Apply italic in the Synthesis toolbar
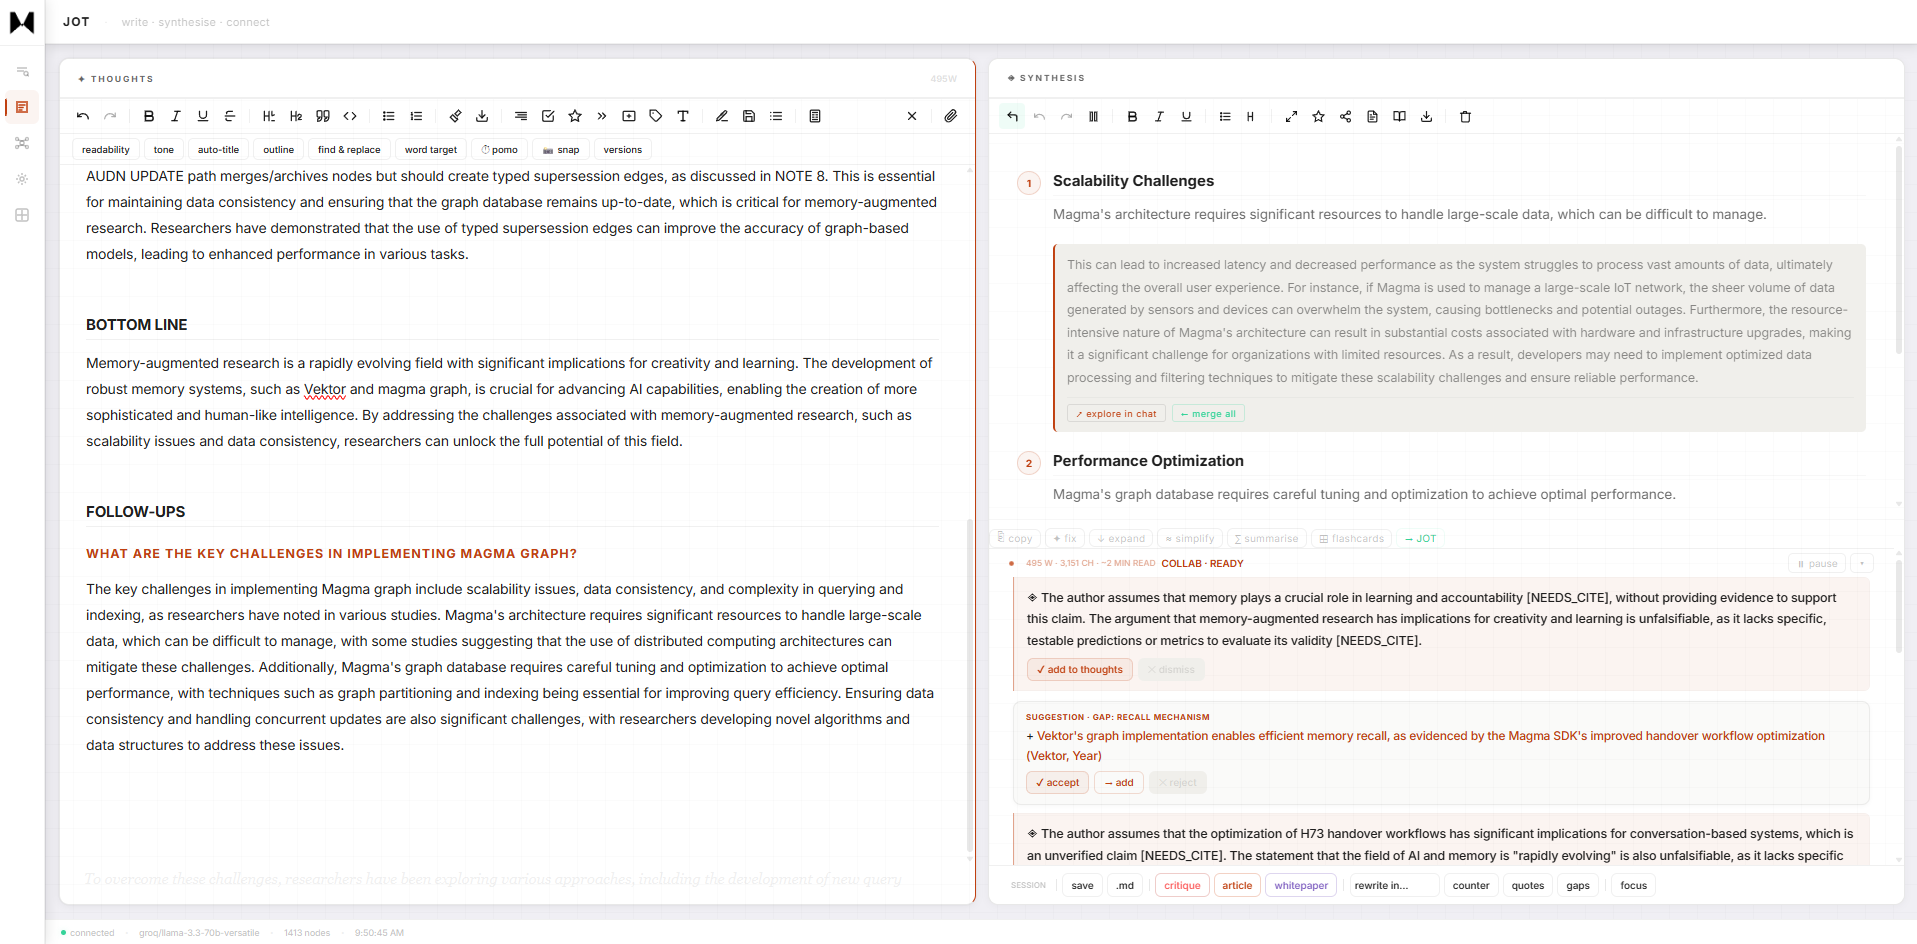1917x944 pixels. [x=1160, y=117]
